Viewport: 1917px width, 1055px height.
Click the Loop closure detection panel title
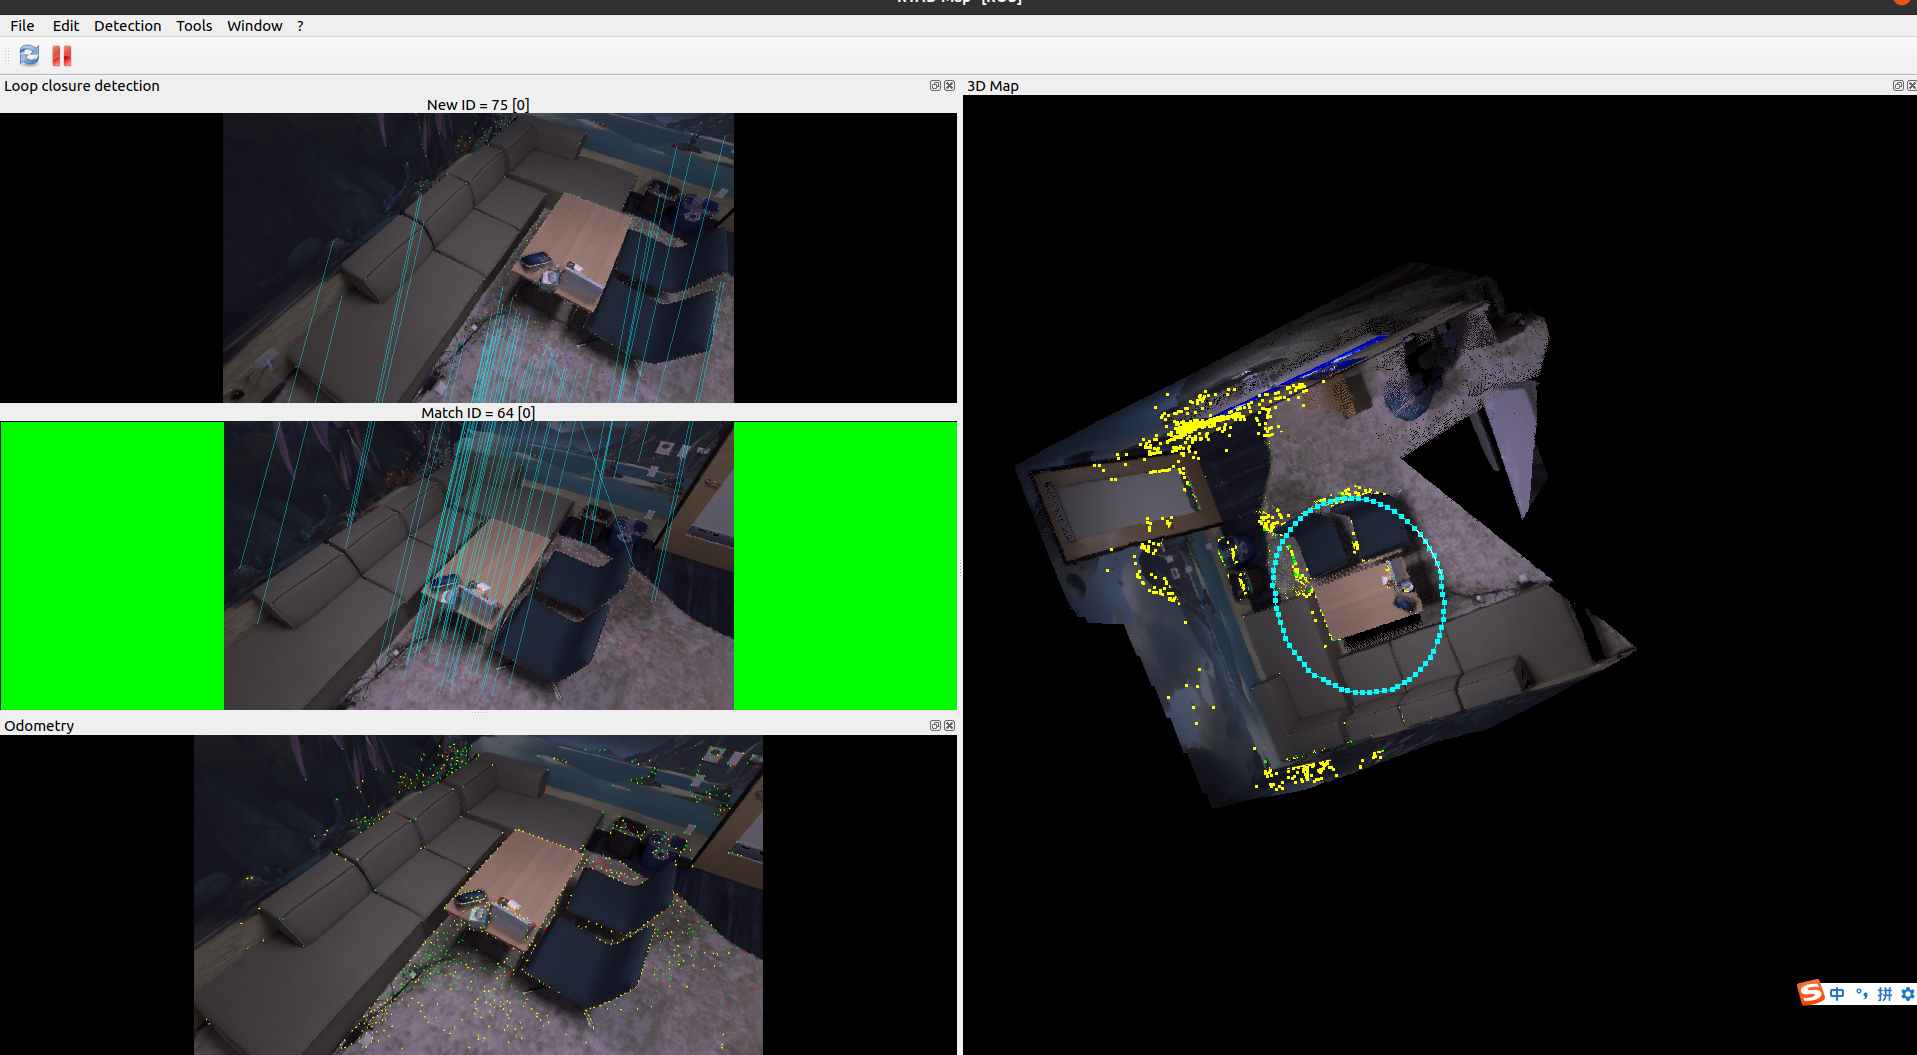point(82,86)
